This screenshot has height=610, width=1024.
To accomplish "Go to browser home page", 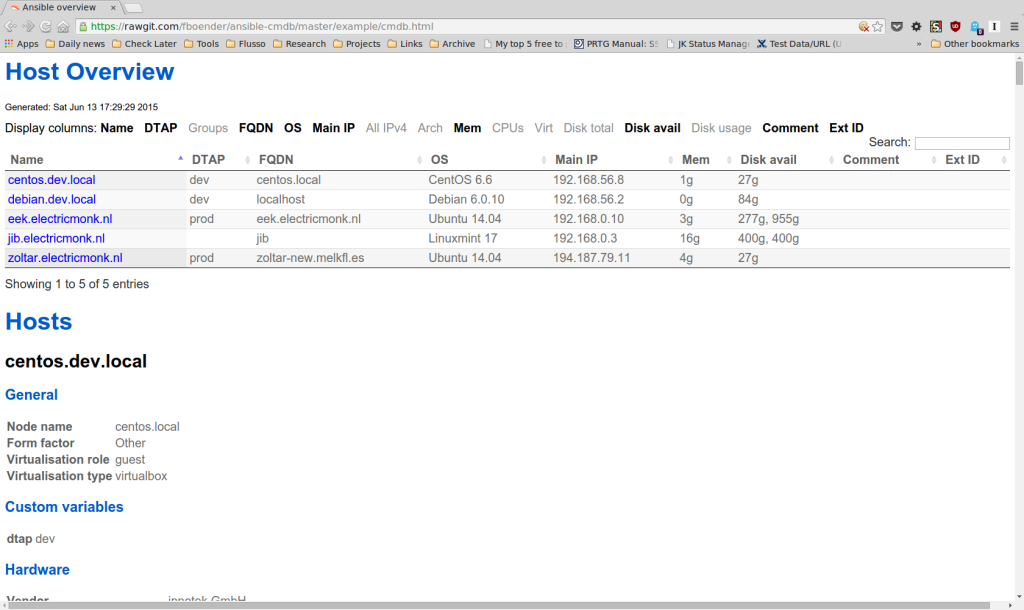I will click(63, 27).
